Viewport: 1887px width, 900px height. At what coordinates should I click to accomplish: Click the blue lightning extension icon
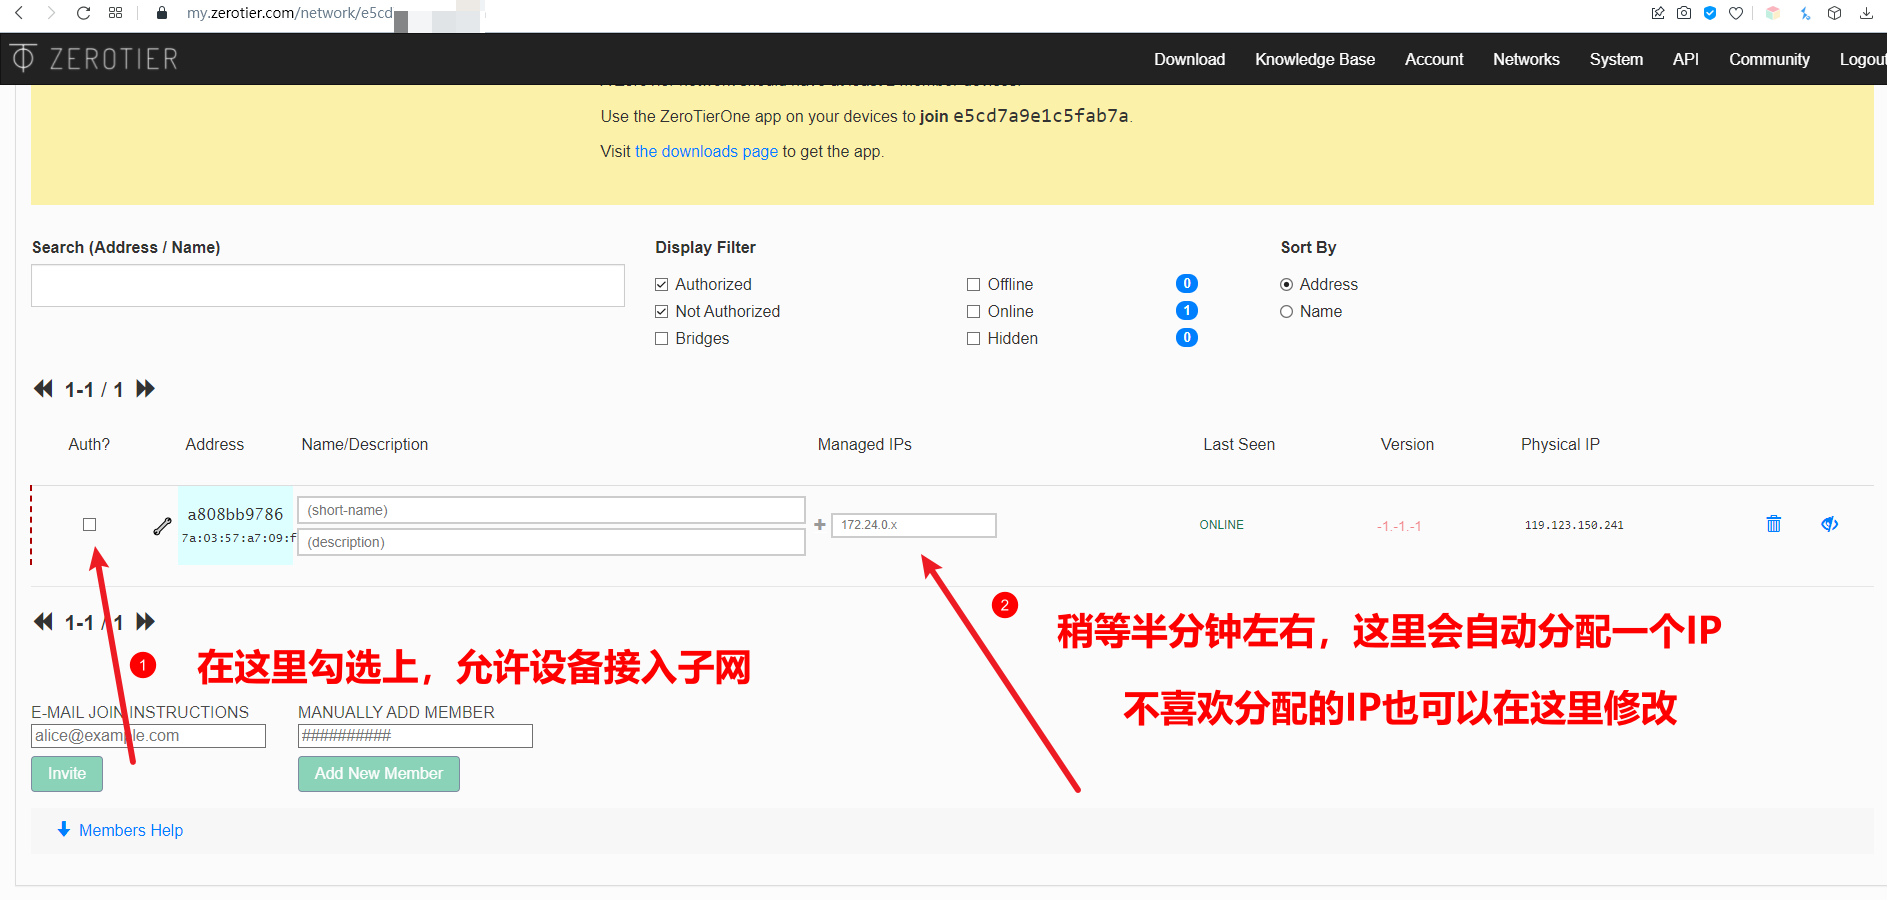coord(1805,13)
